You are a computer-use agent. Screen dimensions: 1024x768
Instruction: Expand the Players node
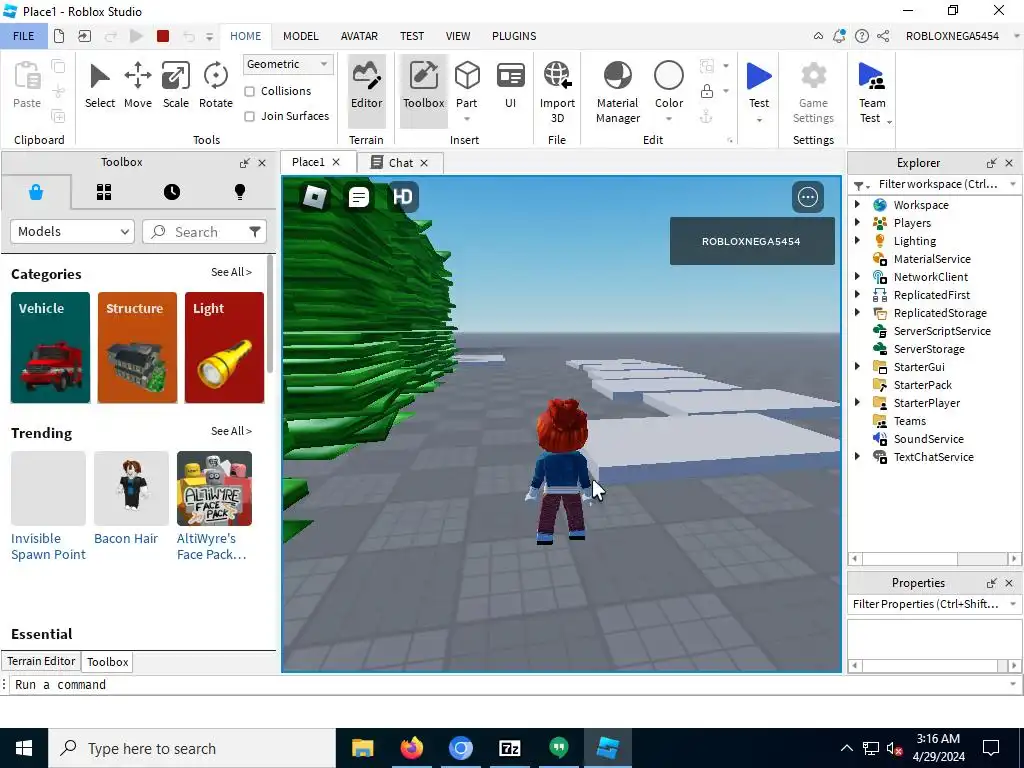click(x=857, y=222)
